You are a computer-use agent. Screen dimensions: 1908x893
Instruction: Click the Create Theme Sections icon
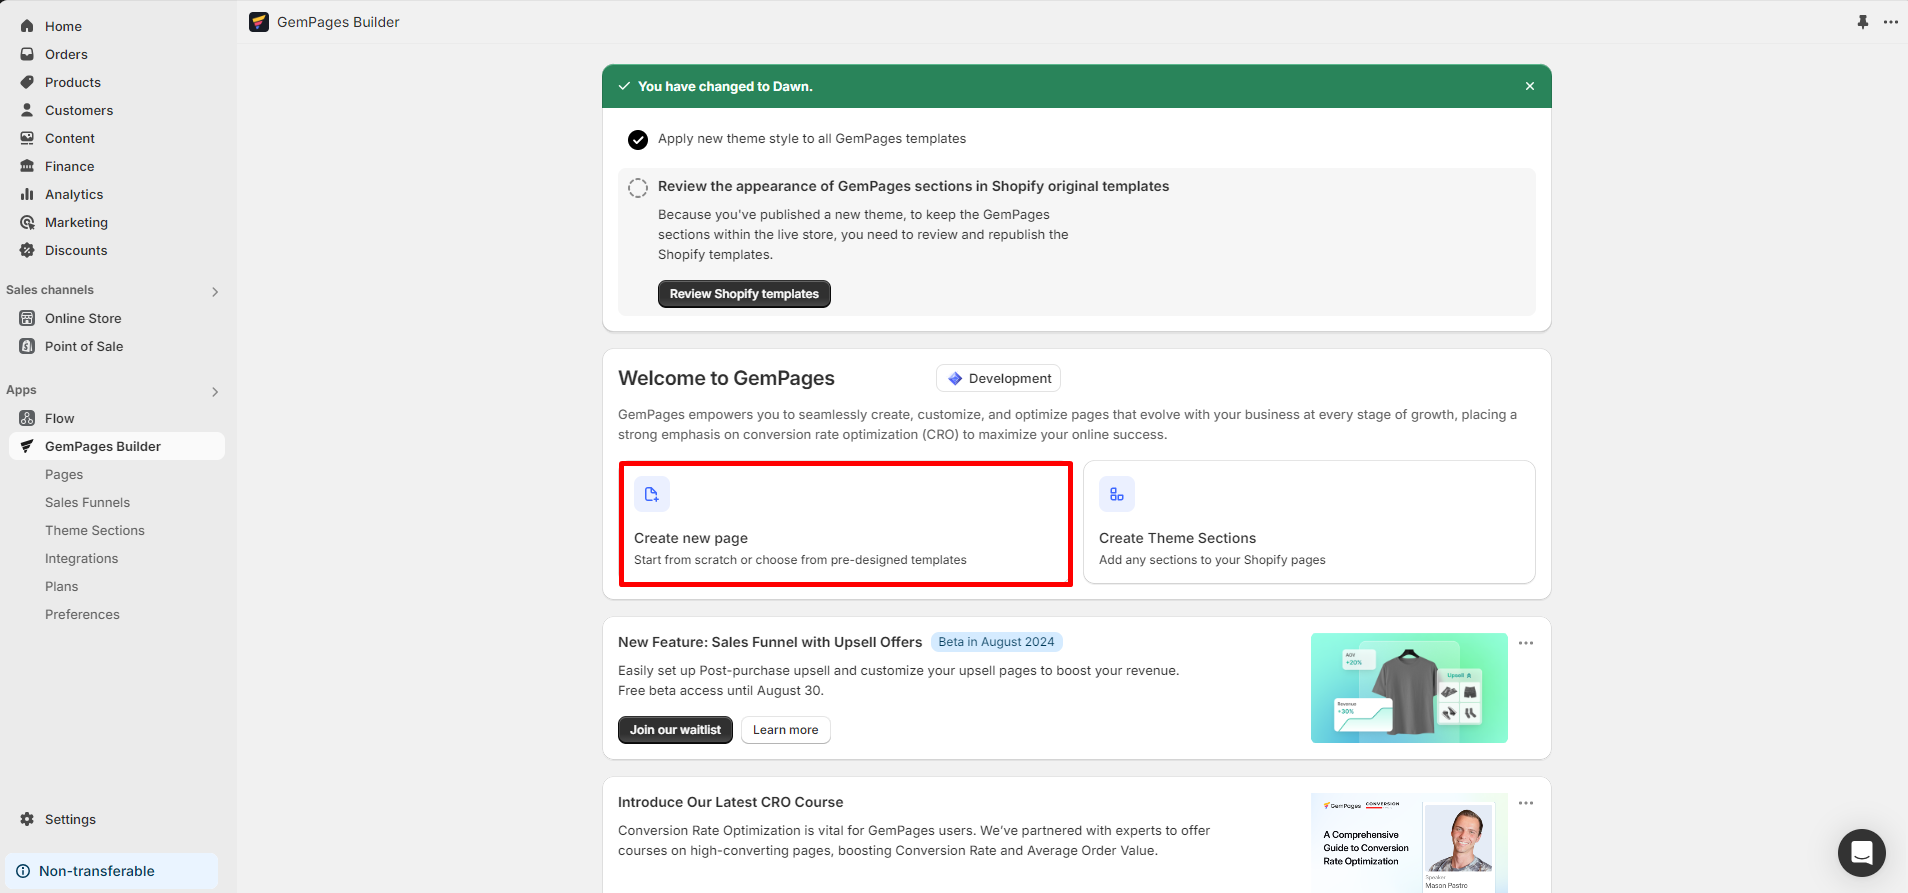click(x=1117, y=494)
